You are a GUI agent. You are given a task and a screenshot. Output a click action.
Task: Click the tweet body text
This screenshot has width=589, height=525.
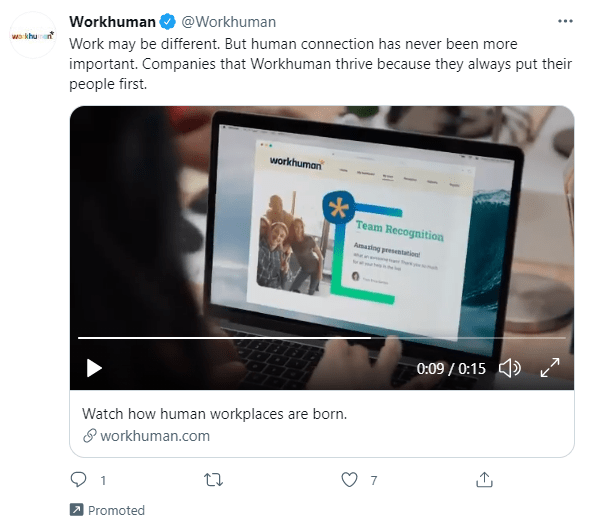coord(320,64)
